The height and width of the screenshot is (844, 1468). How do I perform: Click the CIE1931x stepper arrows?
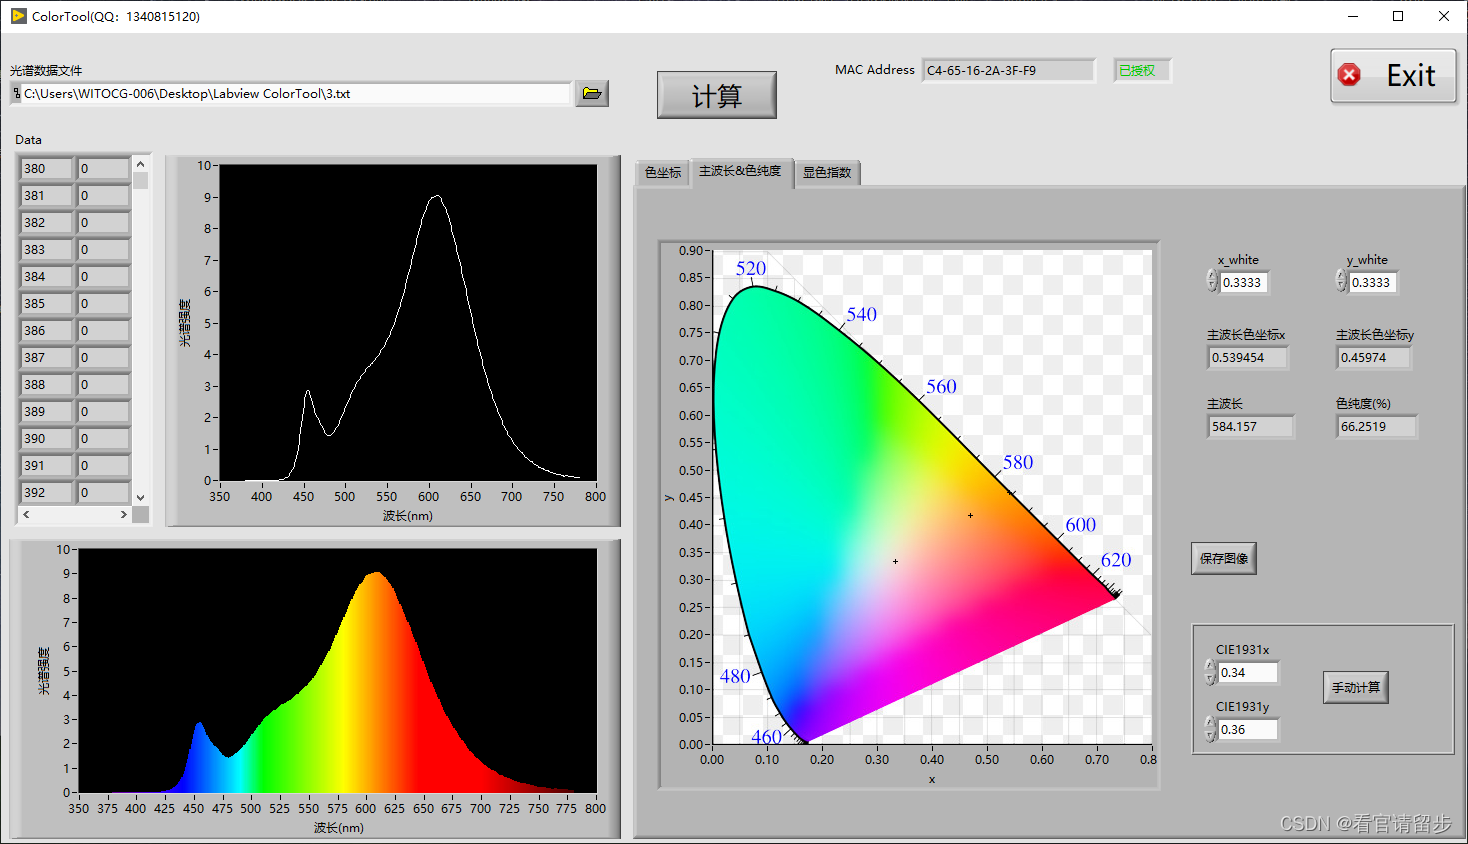pos(1210,672)
